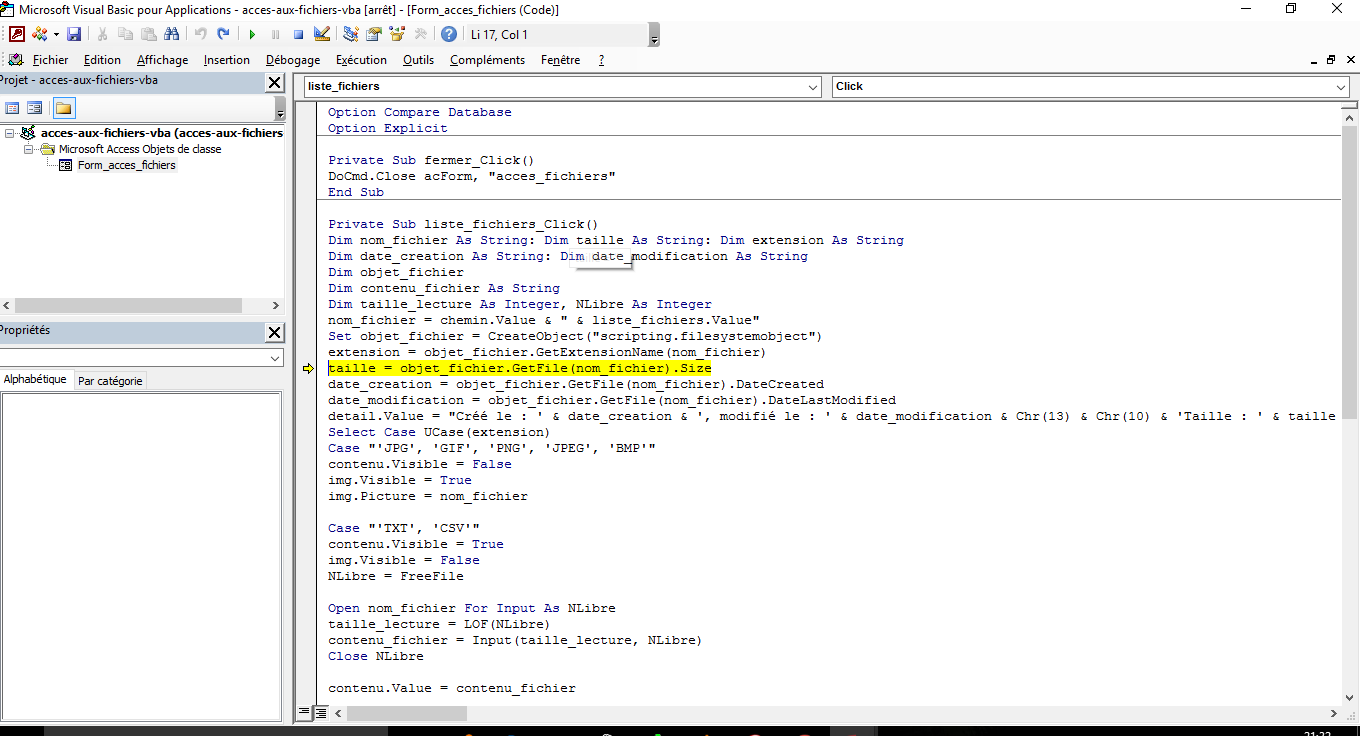This screenshot has width=1360, height=736.
Task: Open the ? help menu
Action: click(601, 60)
